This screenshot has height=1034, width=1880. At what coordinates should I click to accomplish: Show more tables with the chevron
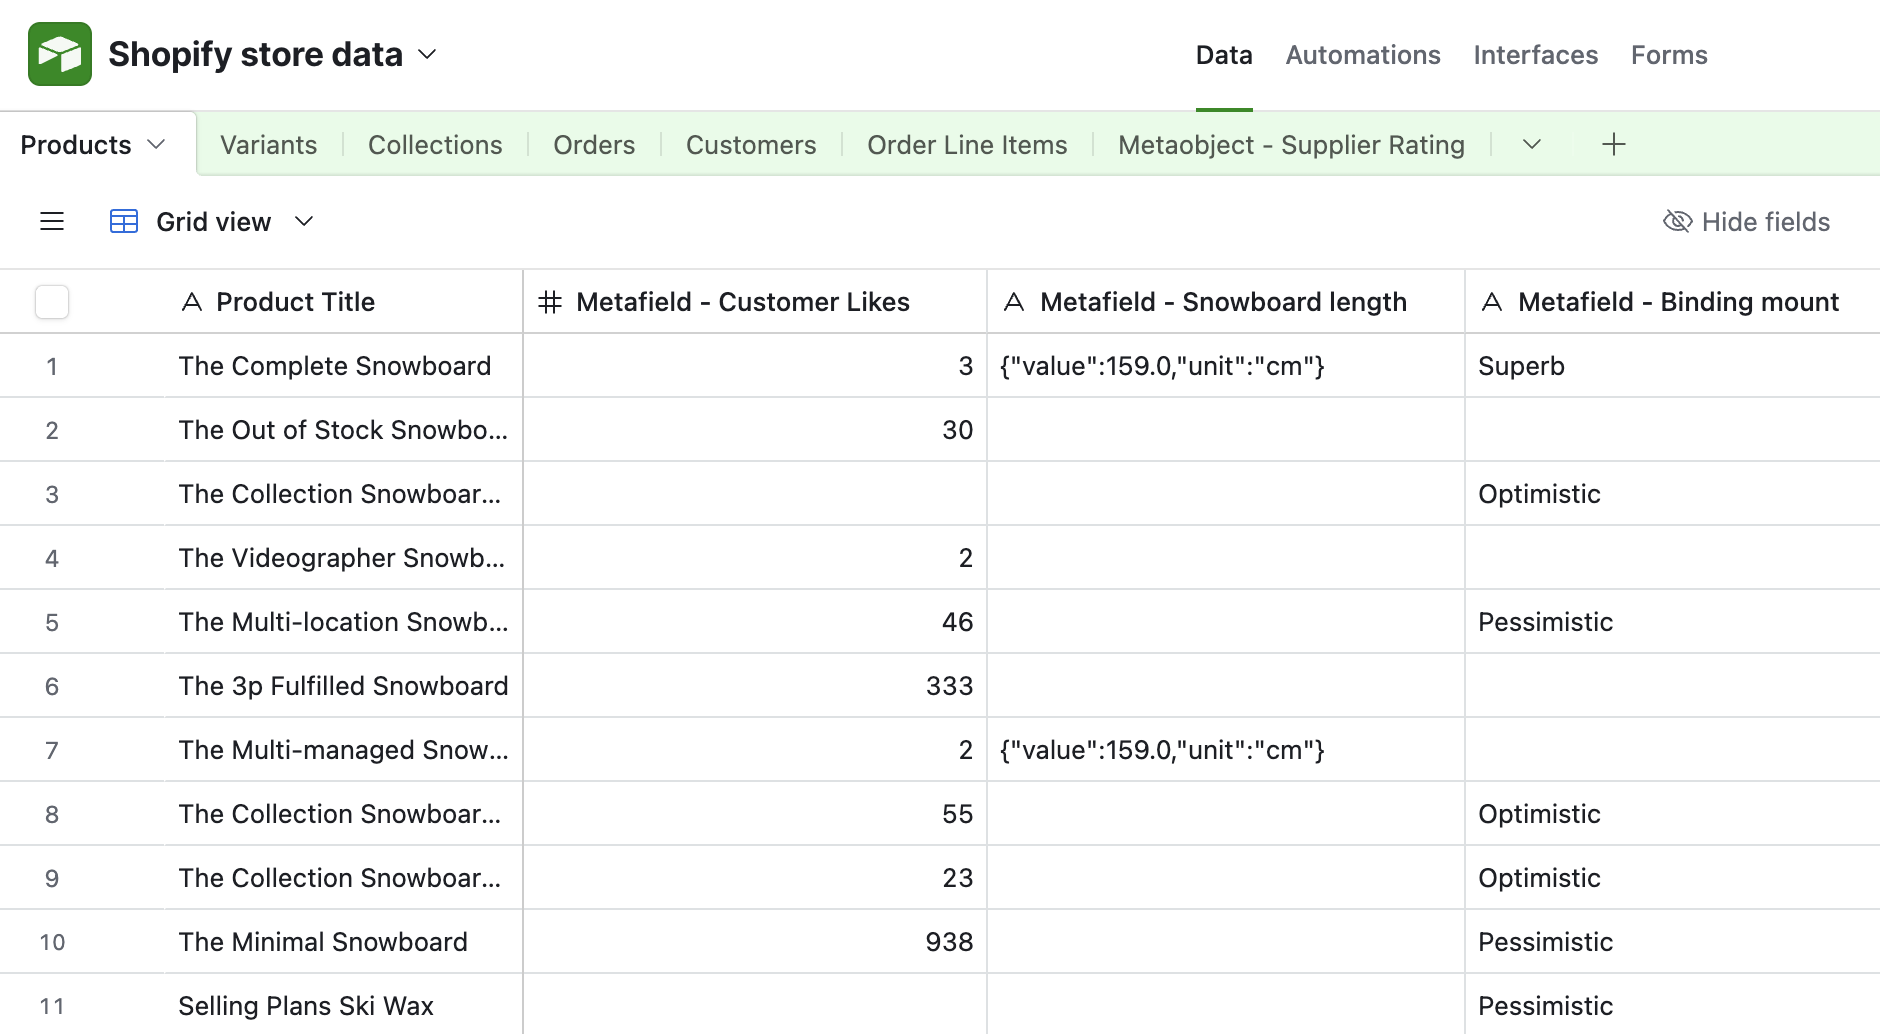(1531, 144)
